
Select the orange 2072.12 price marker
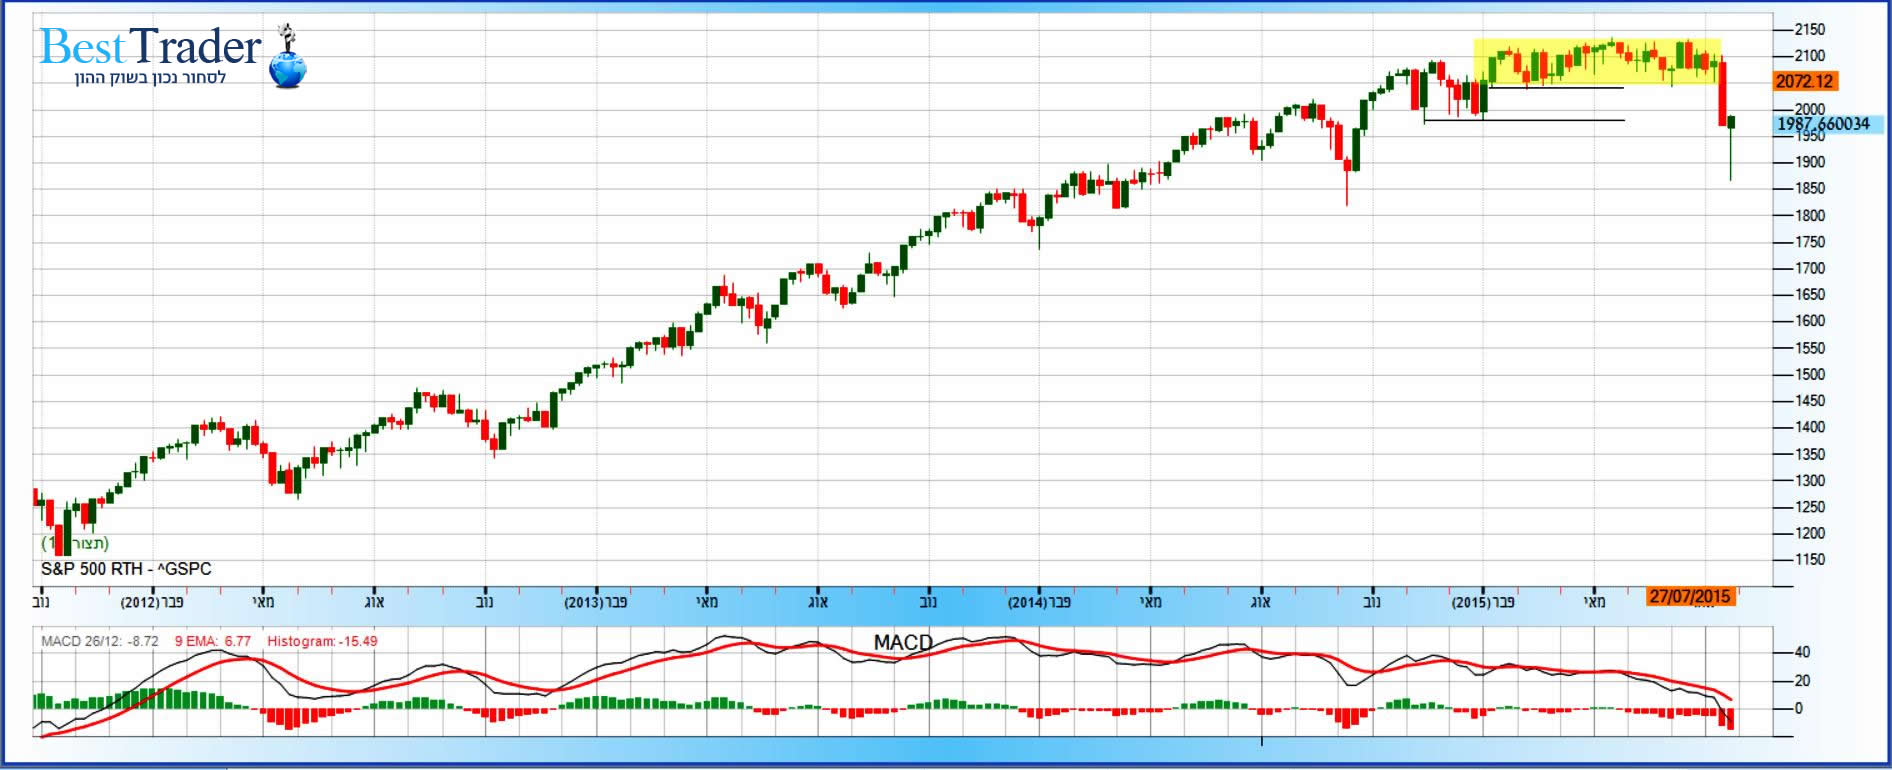(1805, 82)
